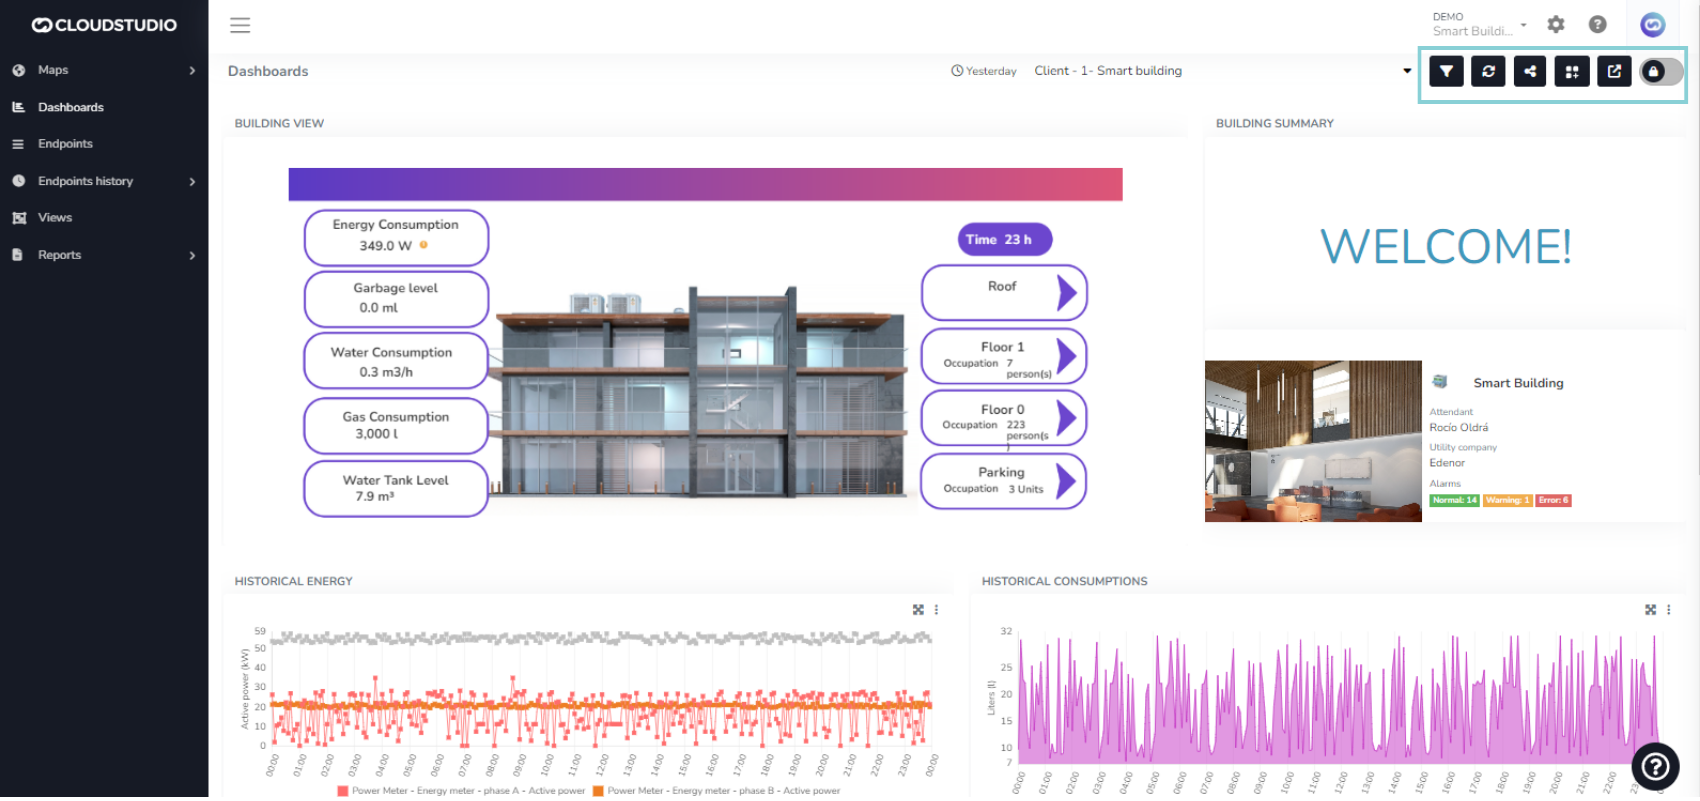Toggle the dashboard lock switch

click(x=1661, y=71)
